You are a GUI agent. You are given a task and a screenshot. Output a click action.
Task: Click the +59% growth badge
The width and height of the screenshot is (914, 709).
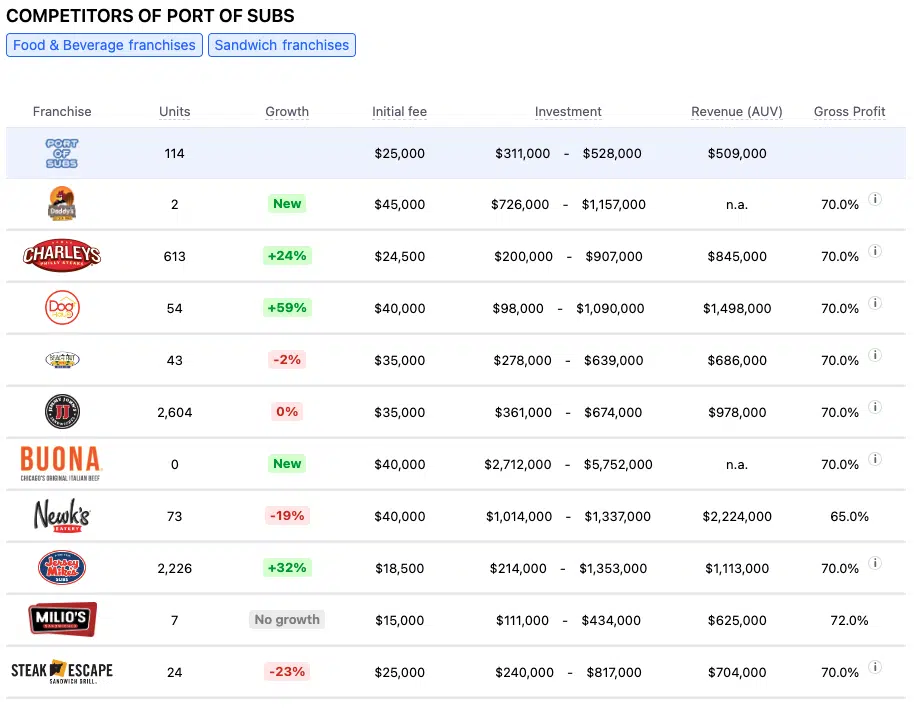tap(287, 308)
